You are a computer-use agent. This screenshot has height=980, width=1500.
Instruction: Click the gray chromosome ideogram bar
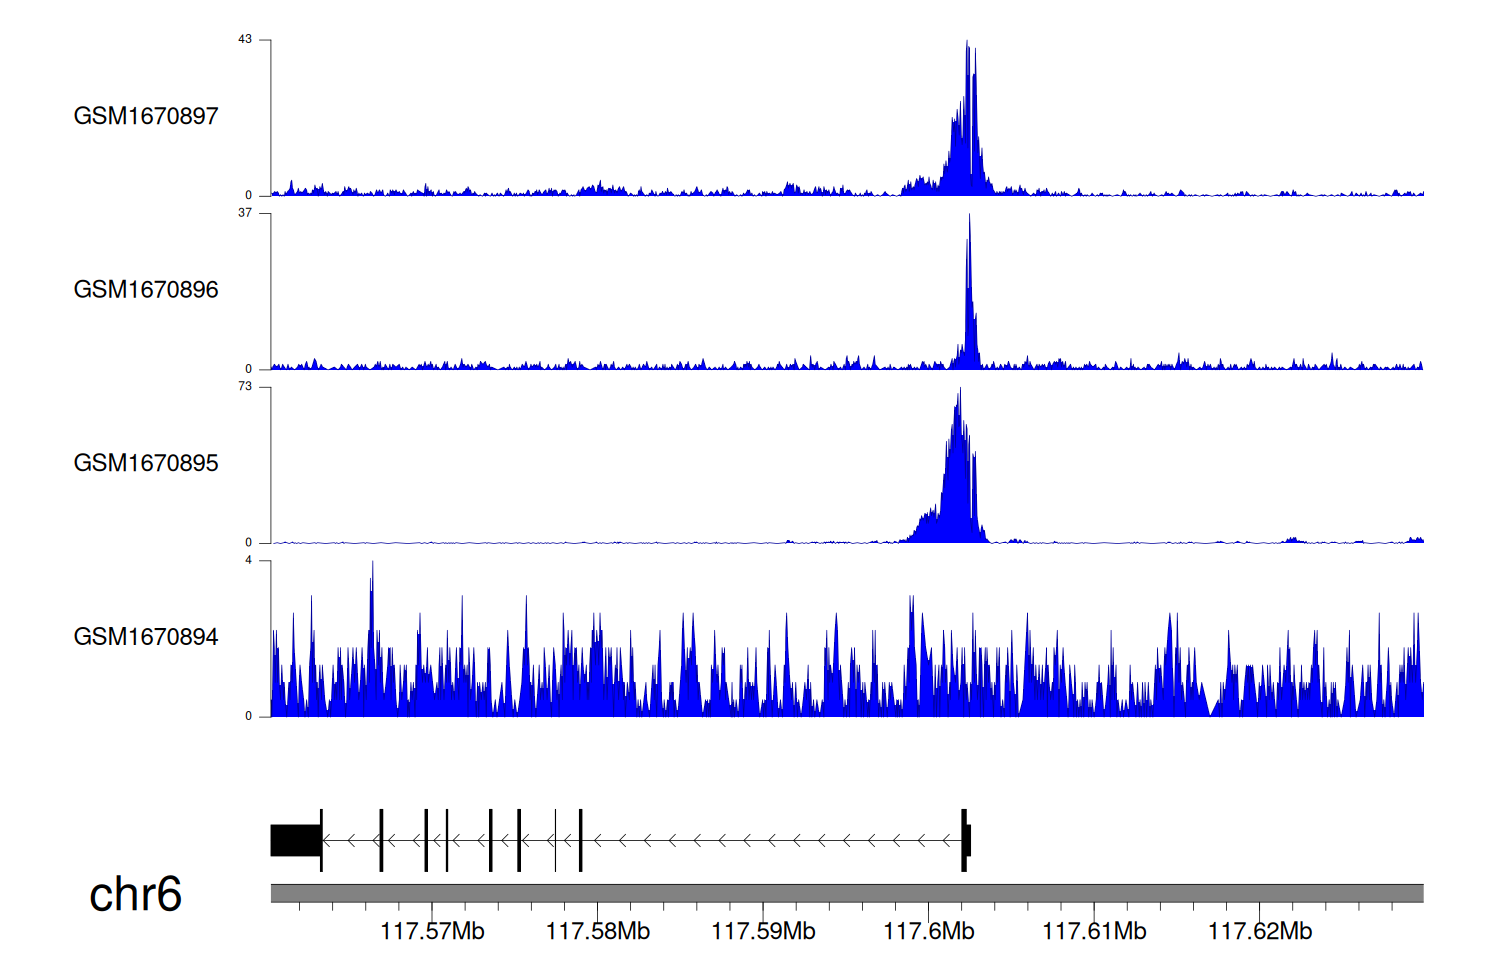click(x=846, y=893)
